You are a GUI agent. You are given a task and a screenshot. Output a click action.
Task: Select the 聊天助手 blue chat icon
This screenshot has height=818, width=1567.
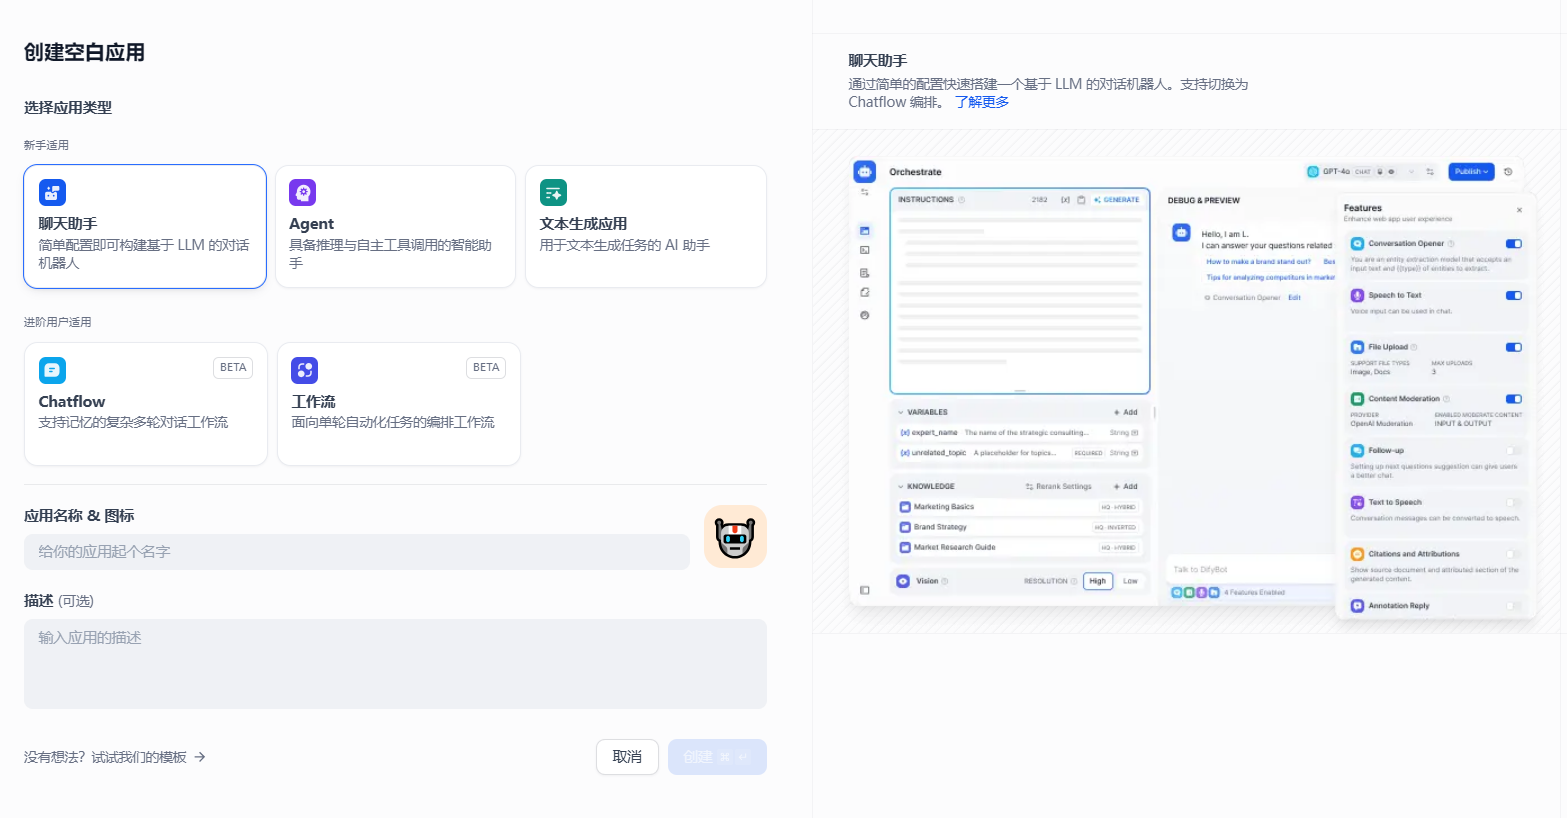[x=52, y=192]
